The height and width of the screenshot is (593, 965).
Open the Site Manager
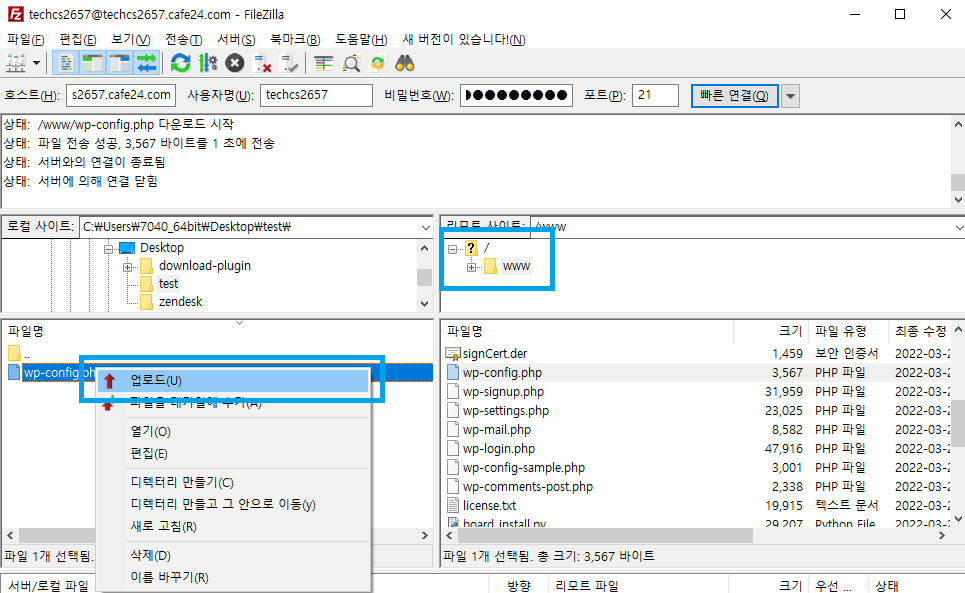18,63
